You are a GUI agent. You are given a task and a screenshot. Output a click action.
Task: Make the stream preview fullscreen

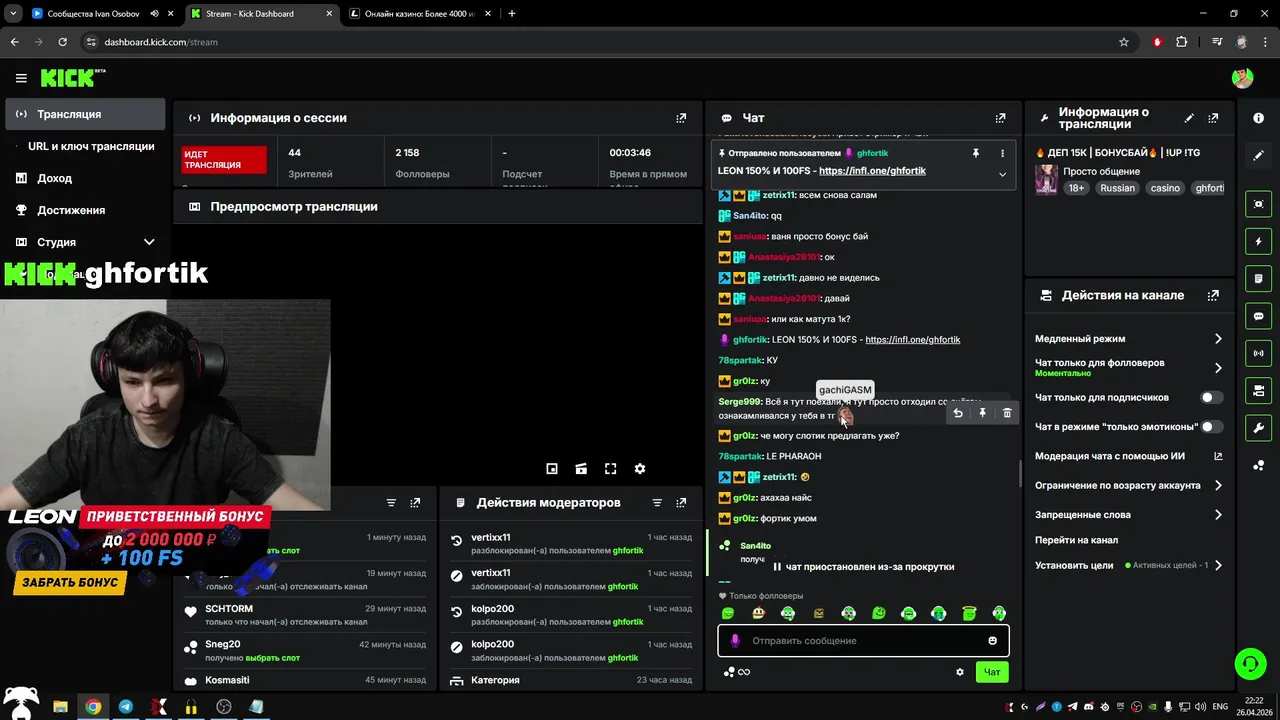point(610,469)
